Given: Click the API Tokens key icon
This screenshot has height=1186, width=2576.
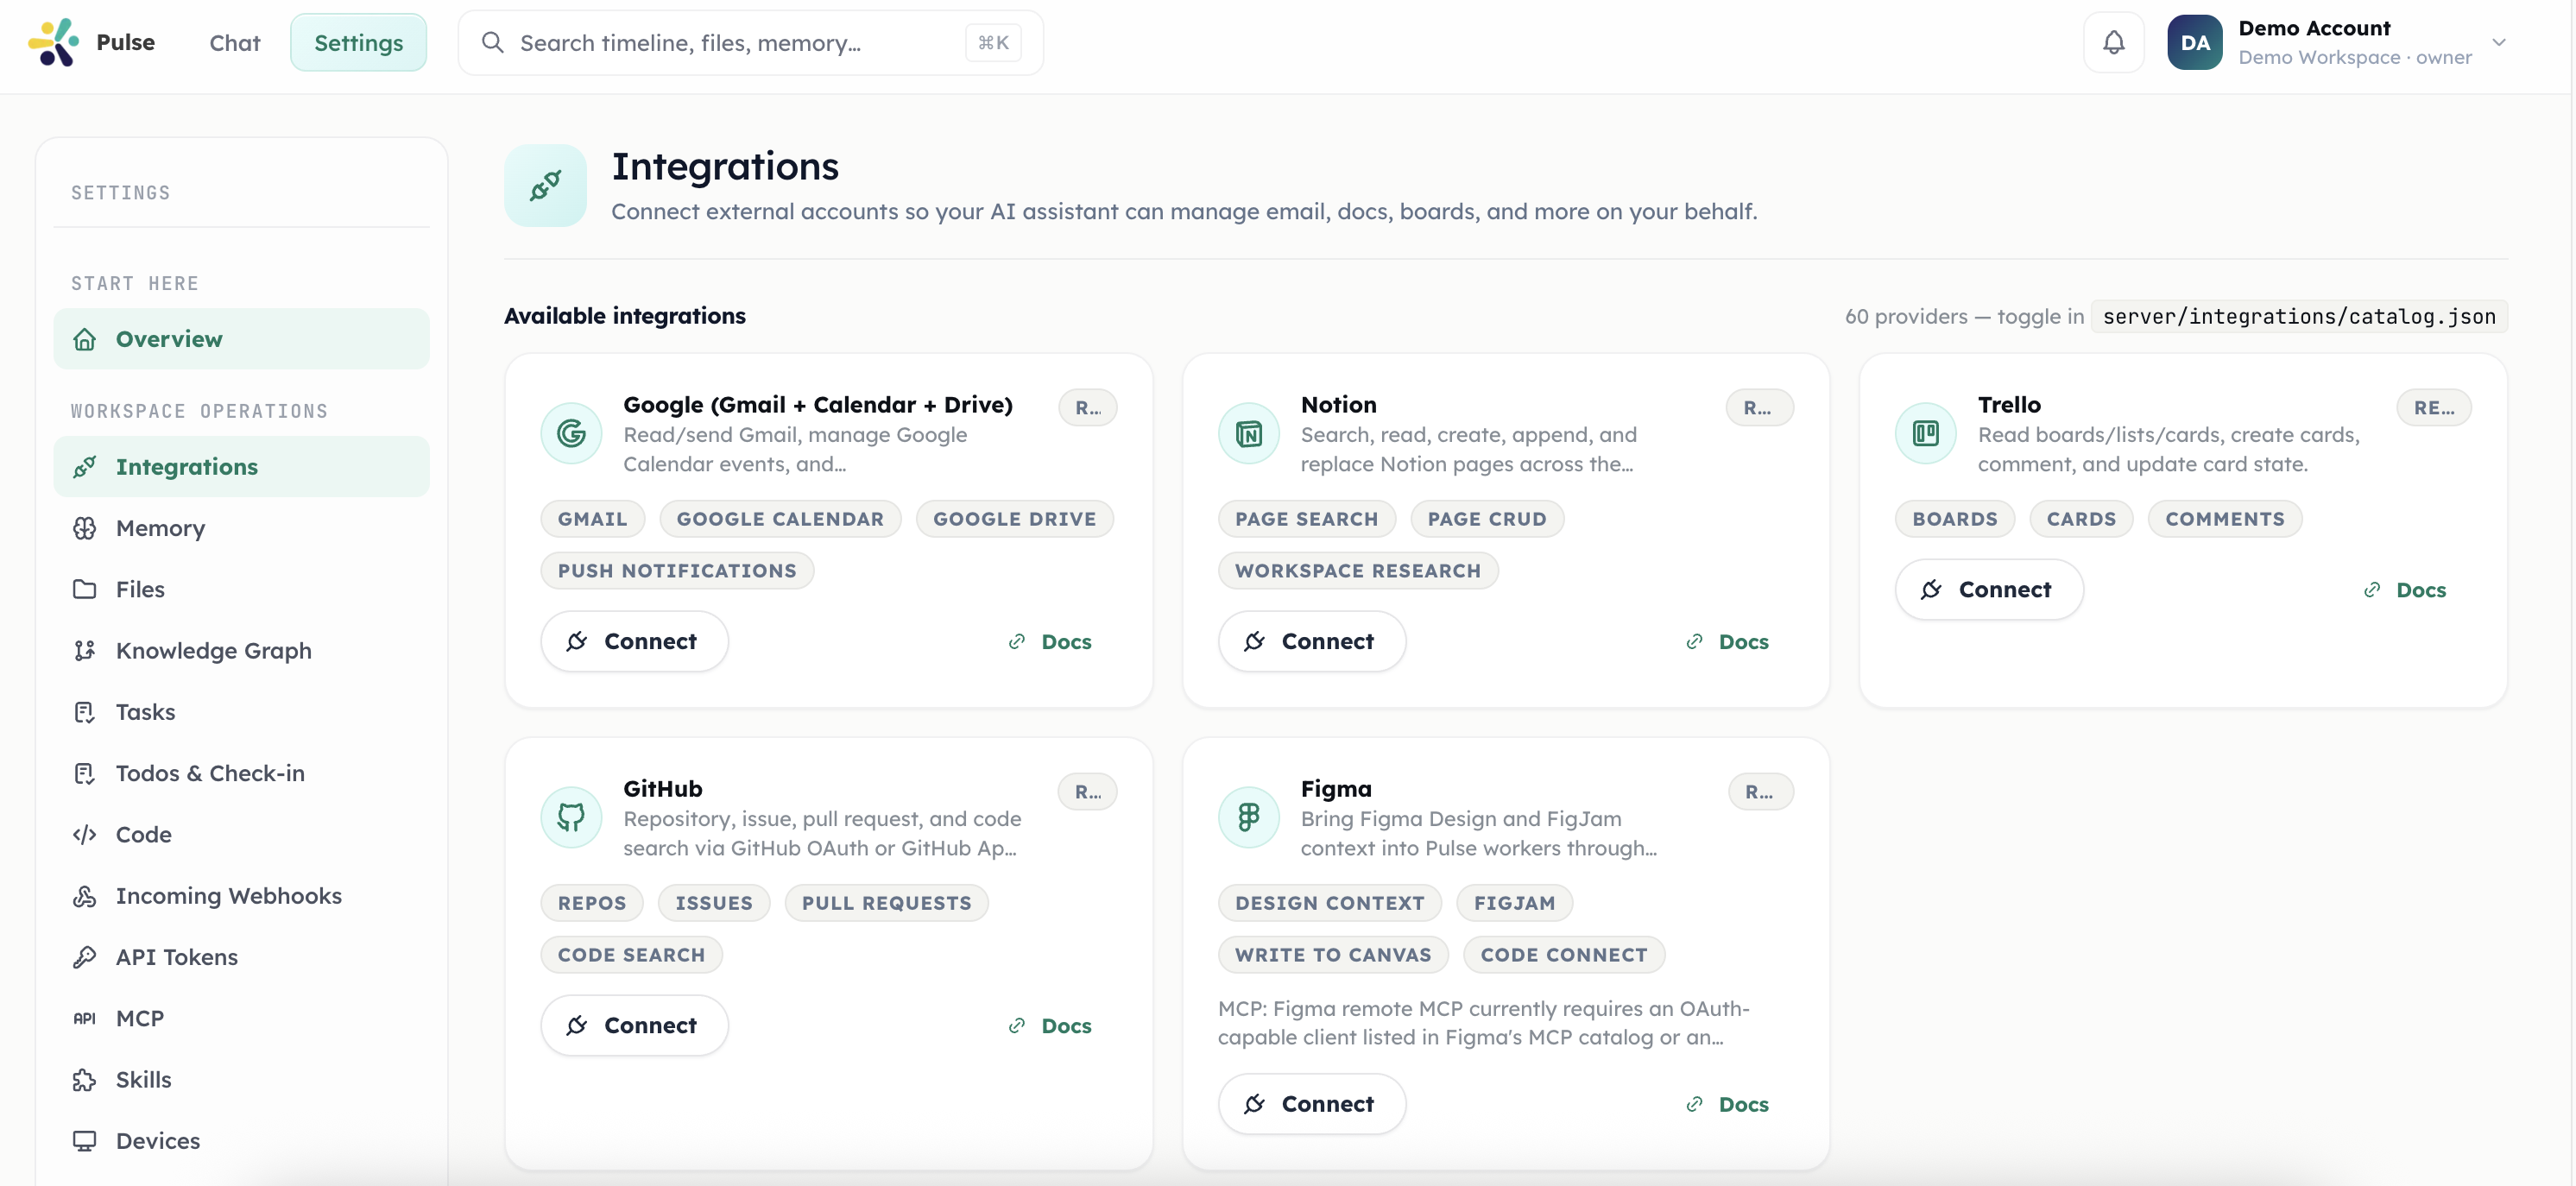Looking at the screenshot, I should [x=84, y=957].
